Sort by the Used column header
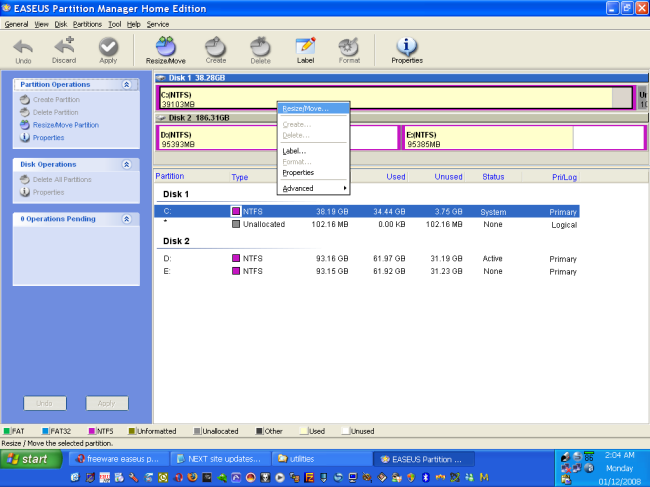The image size is (650, 487). pos(395,177)
